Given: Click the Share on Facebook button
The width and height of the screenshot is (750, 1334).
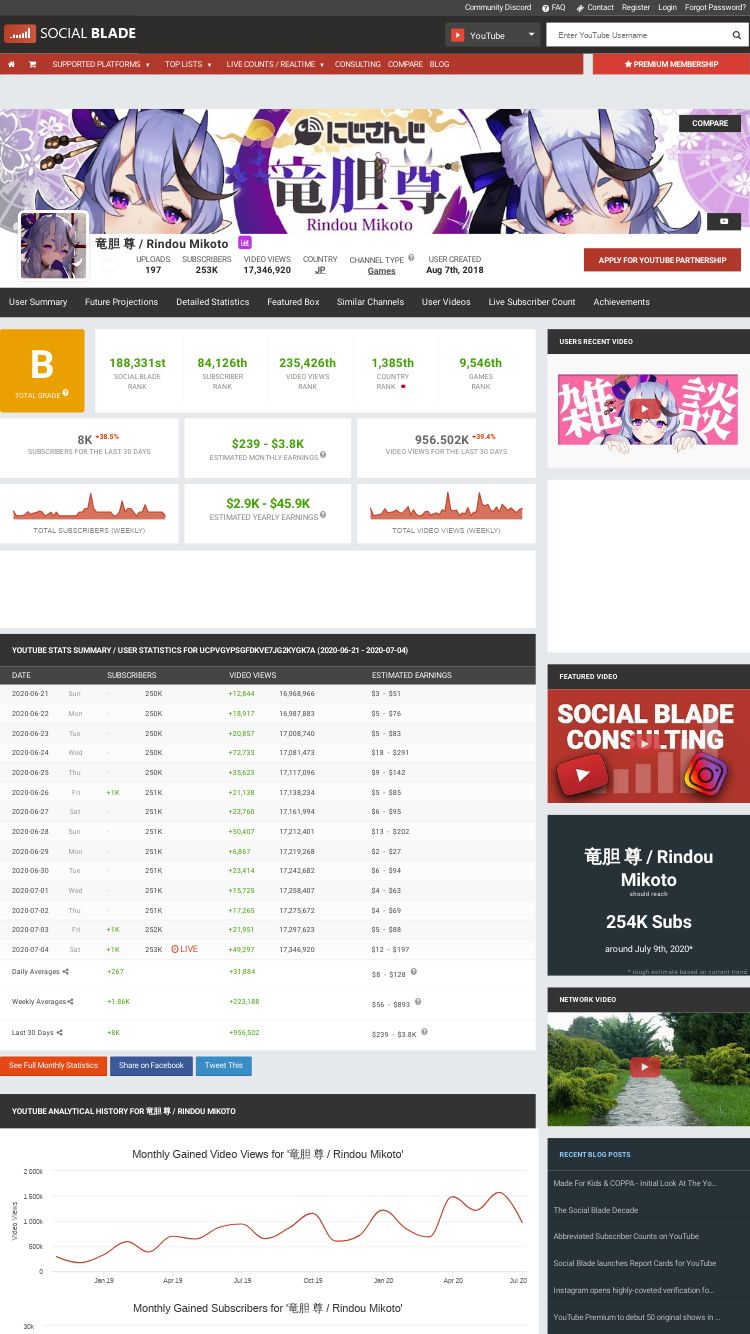Looking at the screenshot, I should click(x=151, y=1066).
